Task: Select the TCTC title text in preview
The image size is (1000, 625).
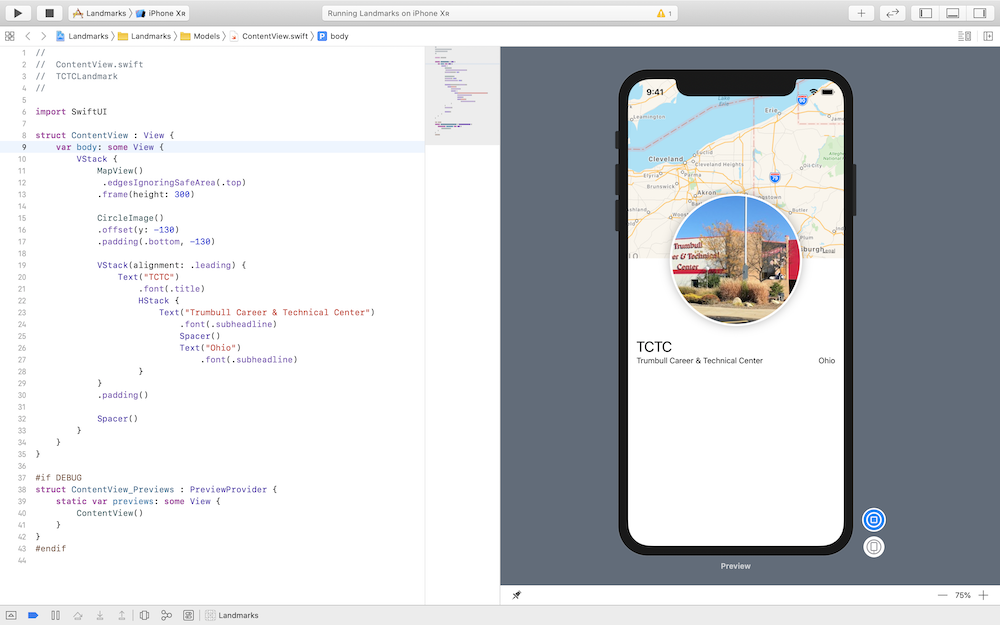Action: click(654, 347)
